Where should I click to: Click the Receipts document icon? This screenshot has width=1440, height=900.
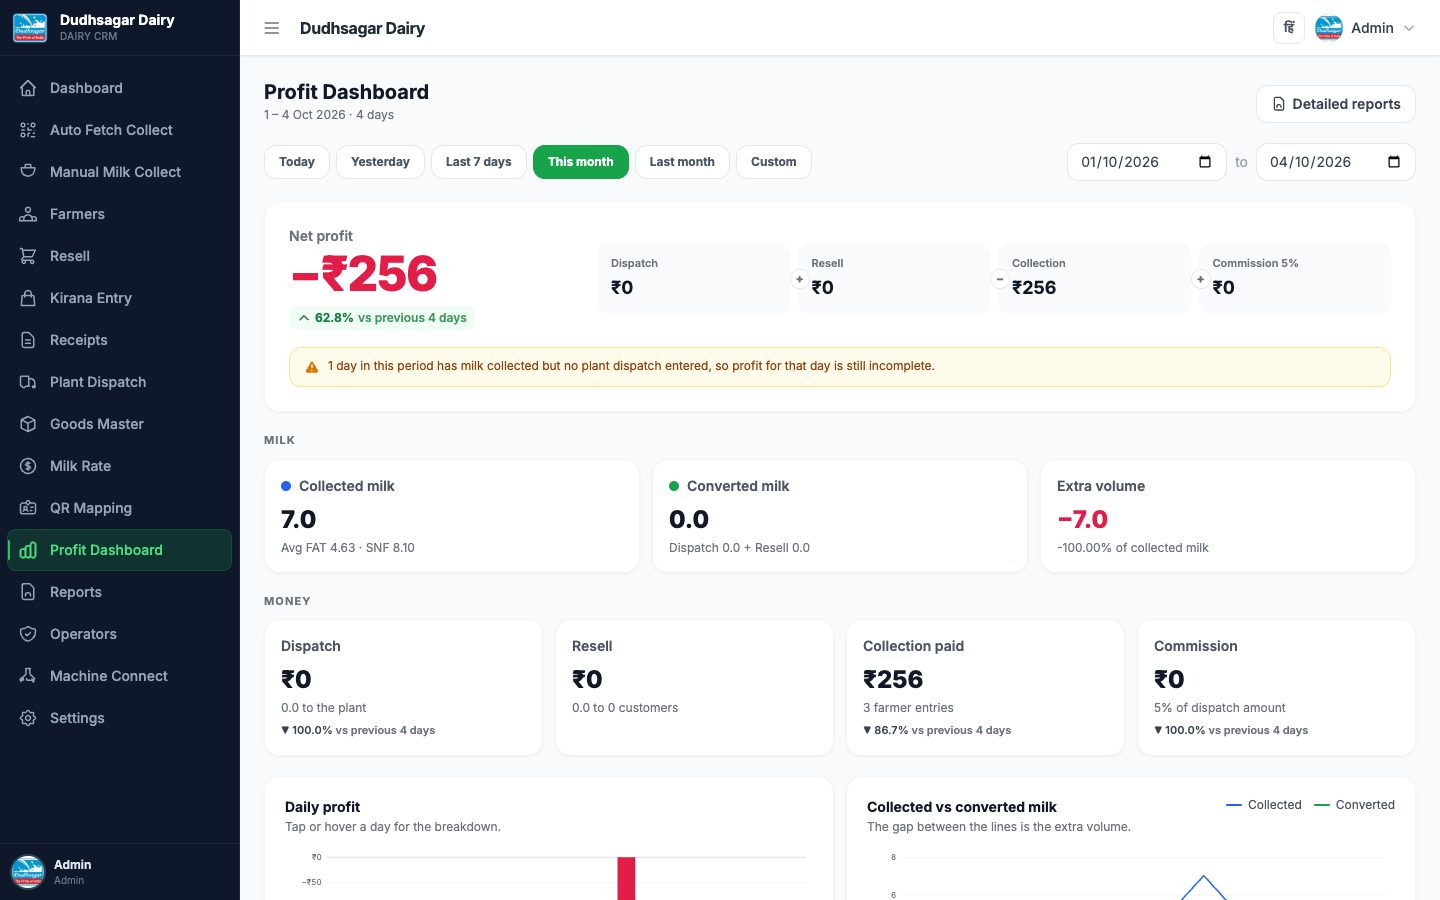pyautogui.click(x=28, y=340)
